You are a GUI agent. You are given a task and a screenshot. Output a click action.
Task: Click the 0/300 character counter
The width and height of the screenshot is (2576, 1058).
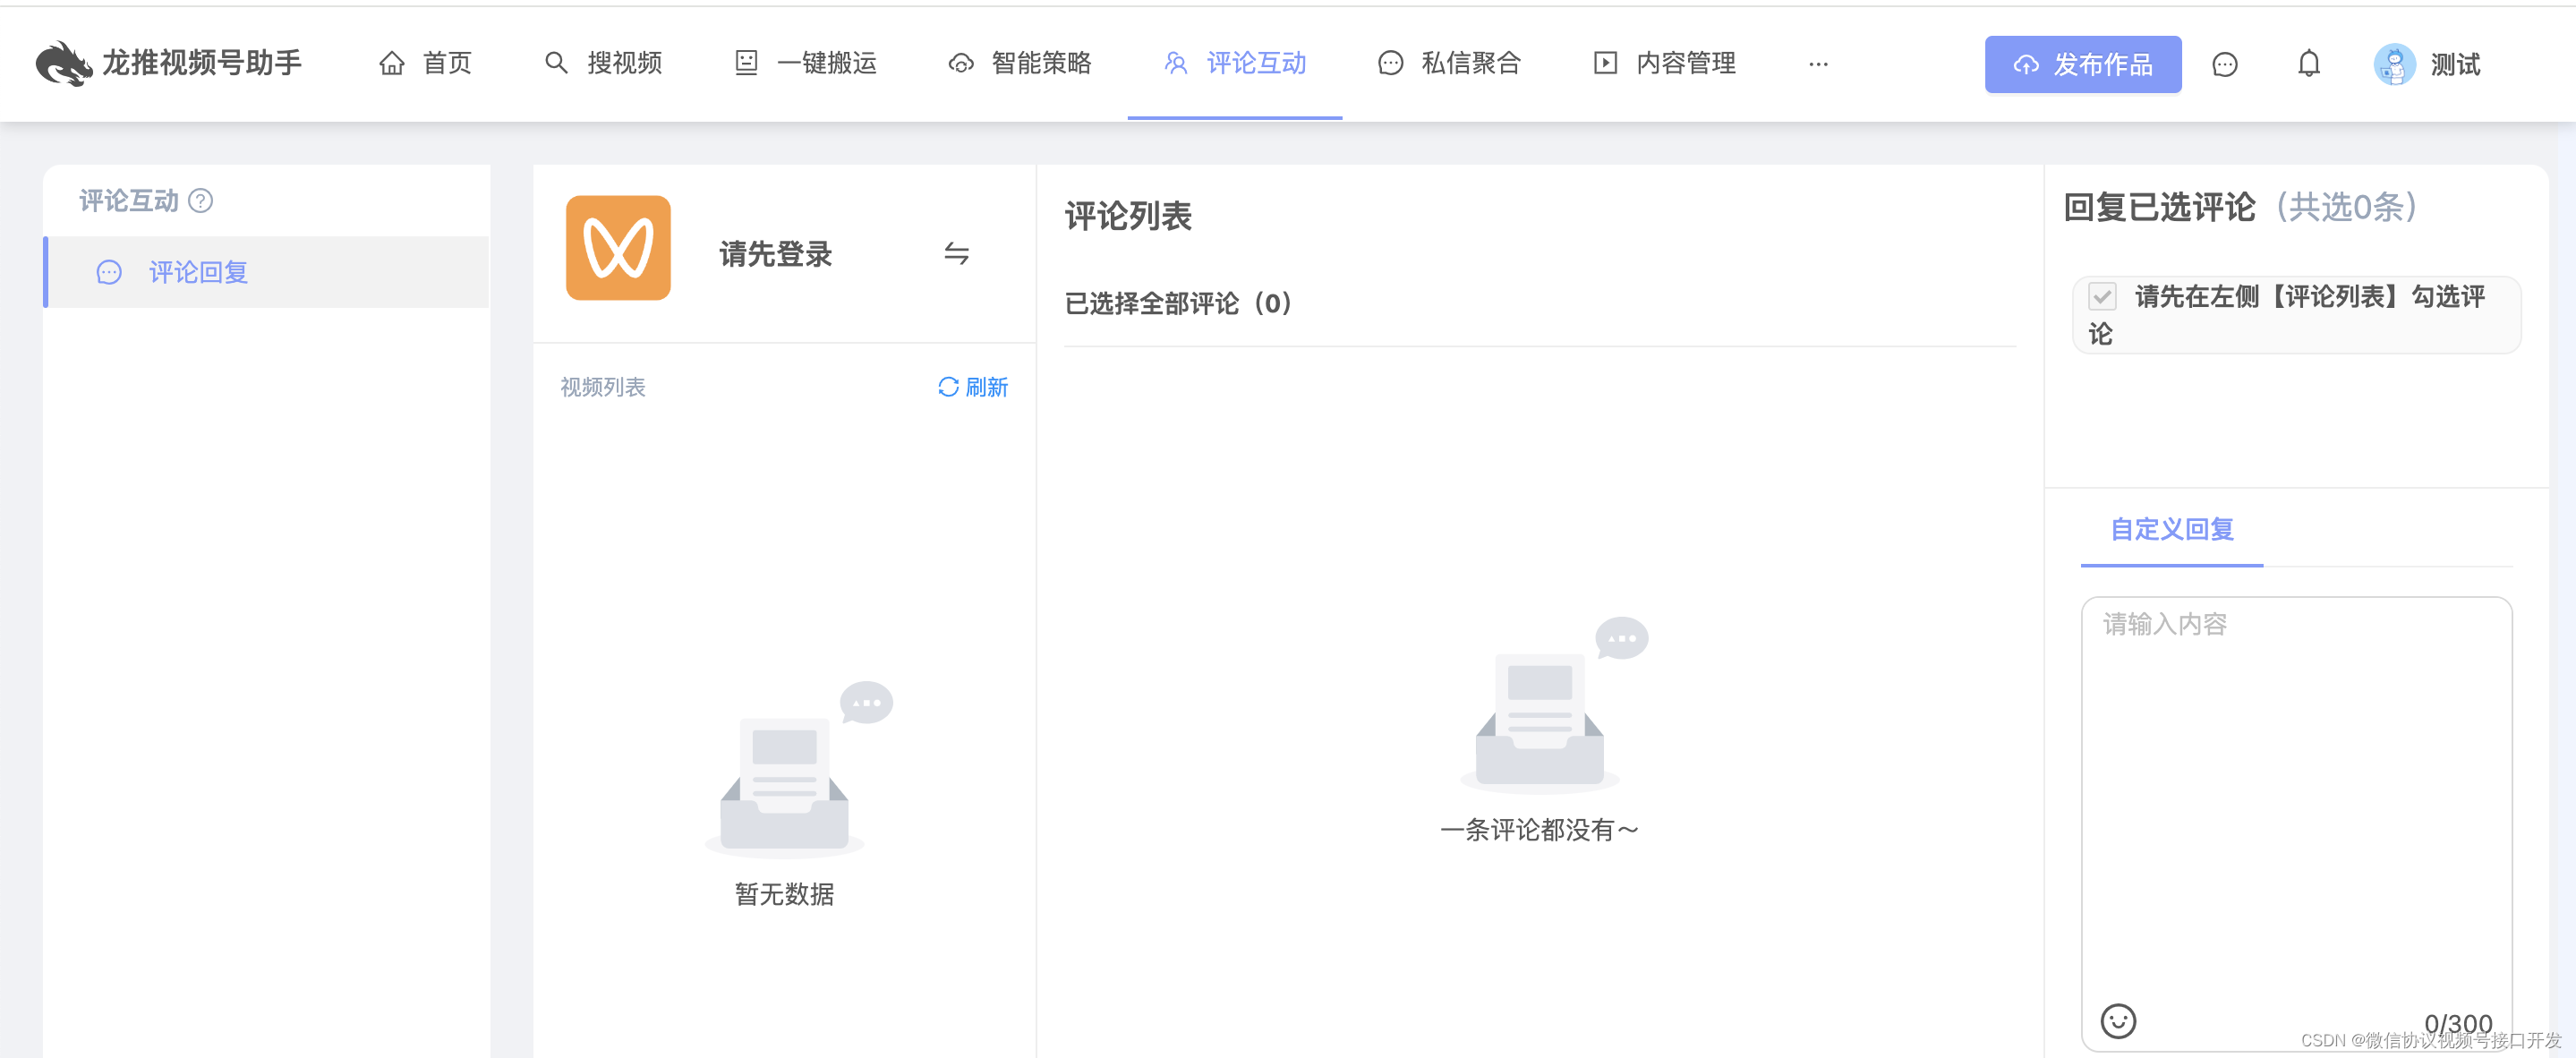[x=2457, y=1023]
